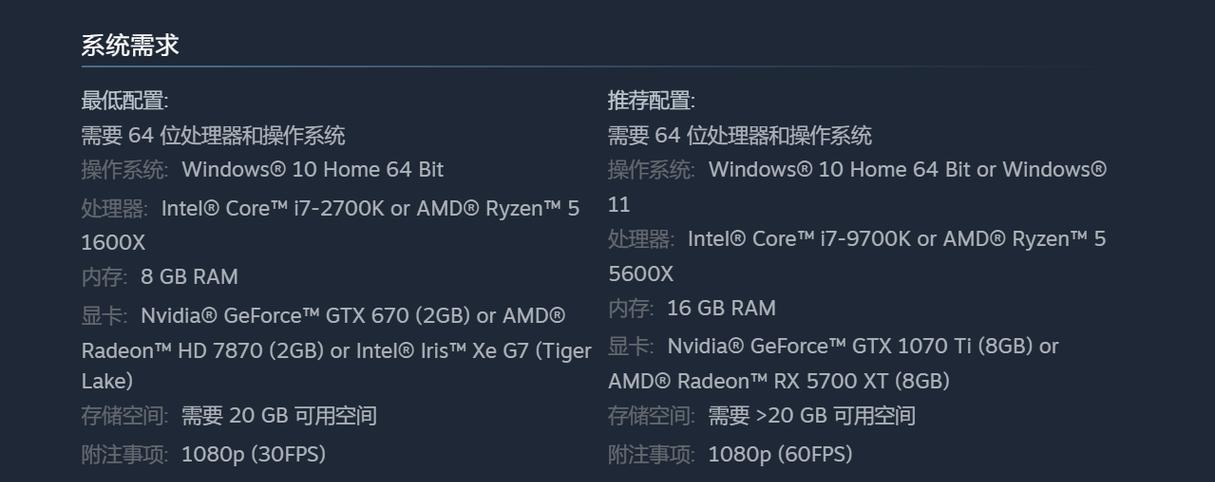Click the 1080p (30FPS) note
This screenshot has width=1215, height=482.
(254, 455)
